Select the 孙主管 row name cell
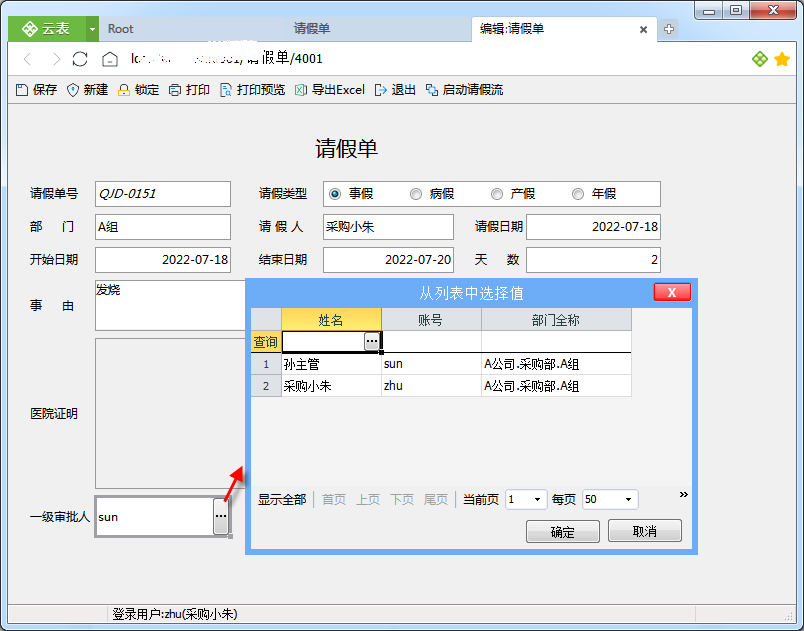The height and width of the screenshot is (631, 804). (x=331, y=364)
